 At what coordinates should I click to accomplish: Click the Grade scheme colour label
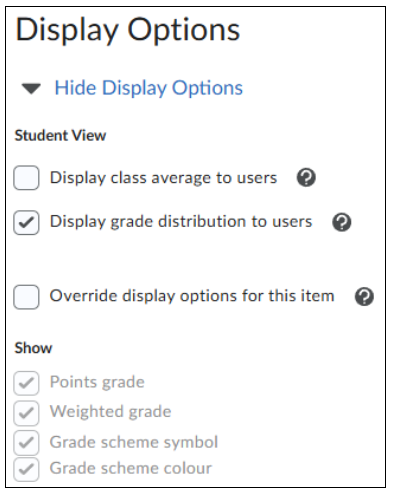[131, 468]
